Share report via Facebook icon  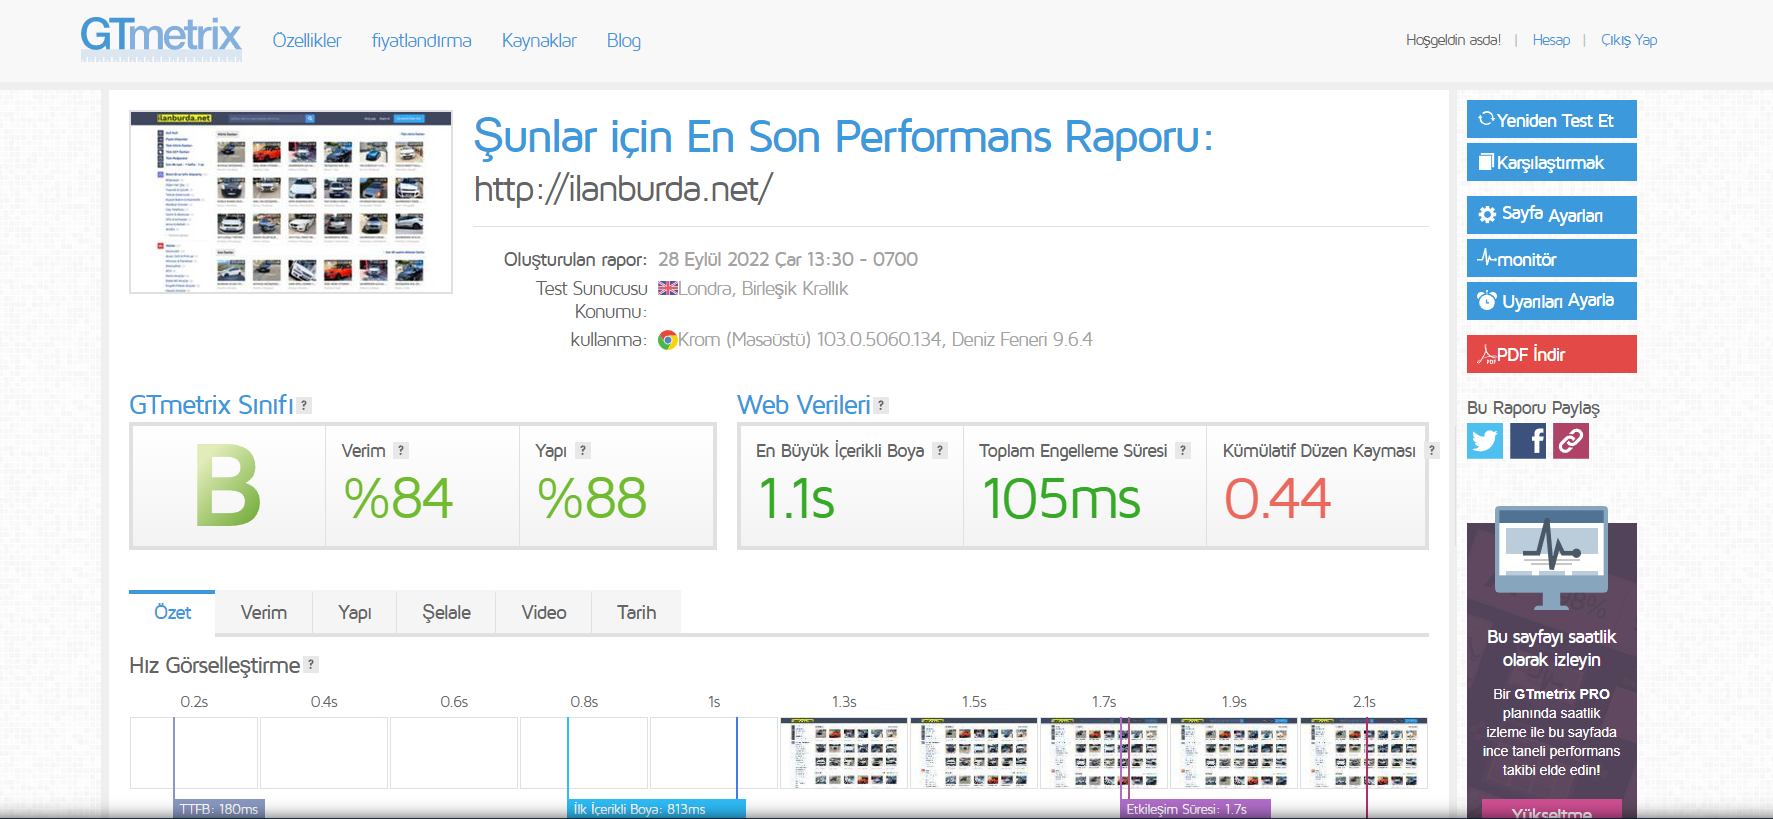(x=1528, y=441)
